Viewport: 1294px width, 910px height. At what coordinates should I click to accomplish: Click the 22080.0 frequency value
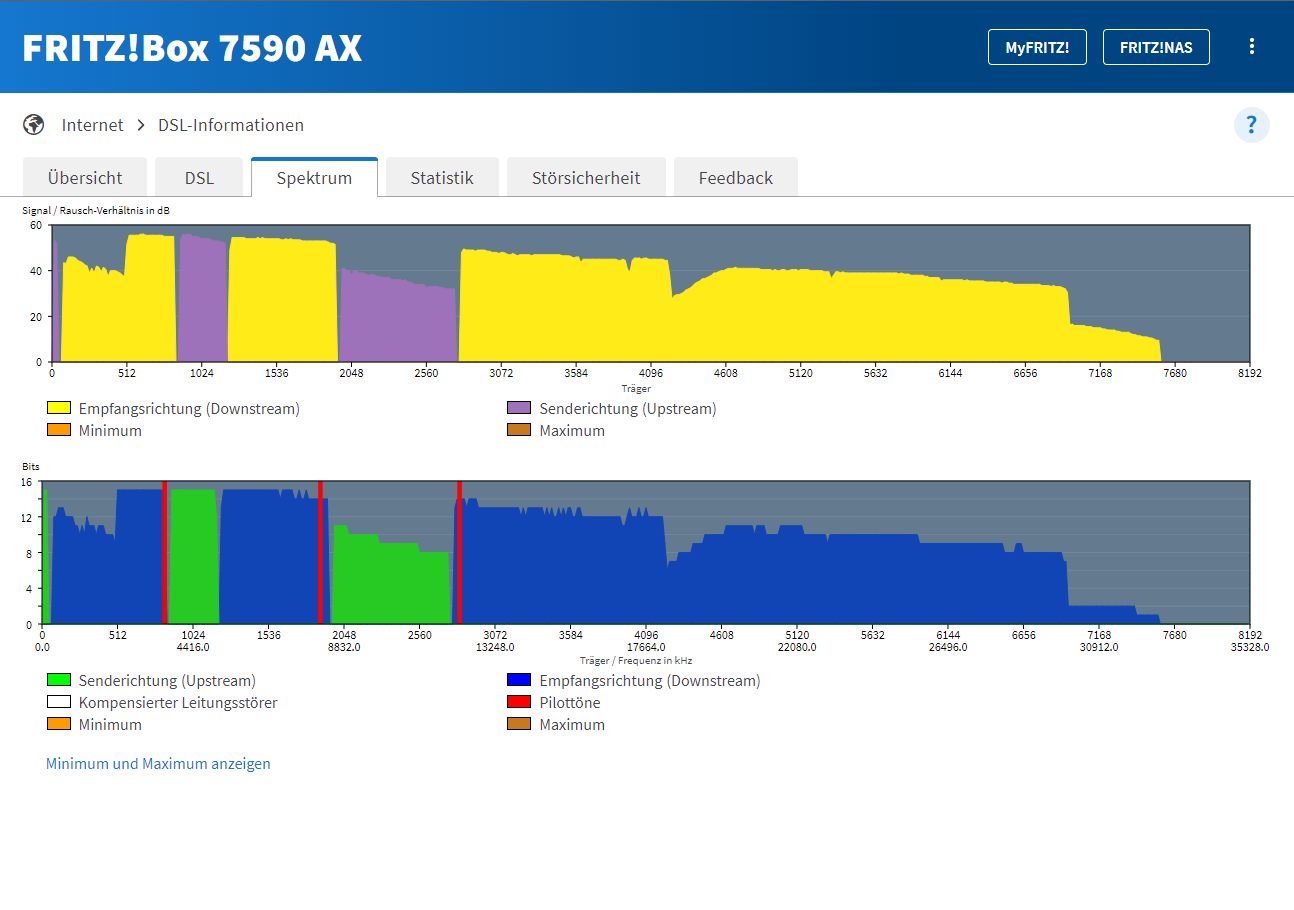797,647
